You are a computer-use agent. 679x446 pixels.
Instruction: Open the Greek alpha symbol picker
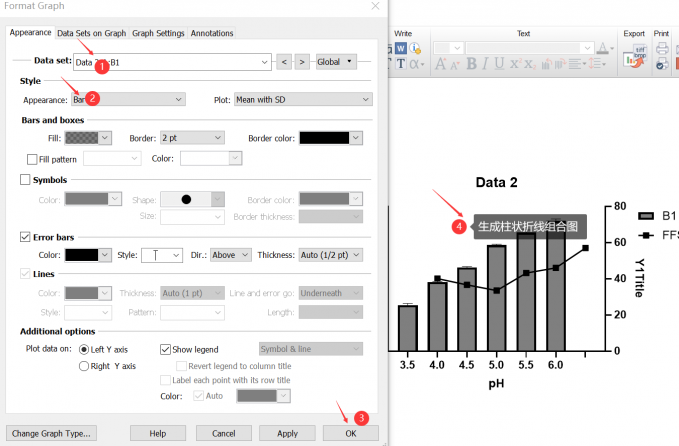pyautogui.click(x=417, y=64)
